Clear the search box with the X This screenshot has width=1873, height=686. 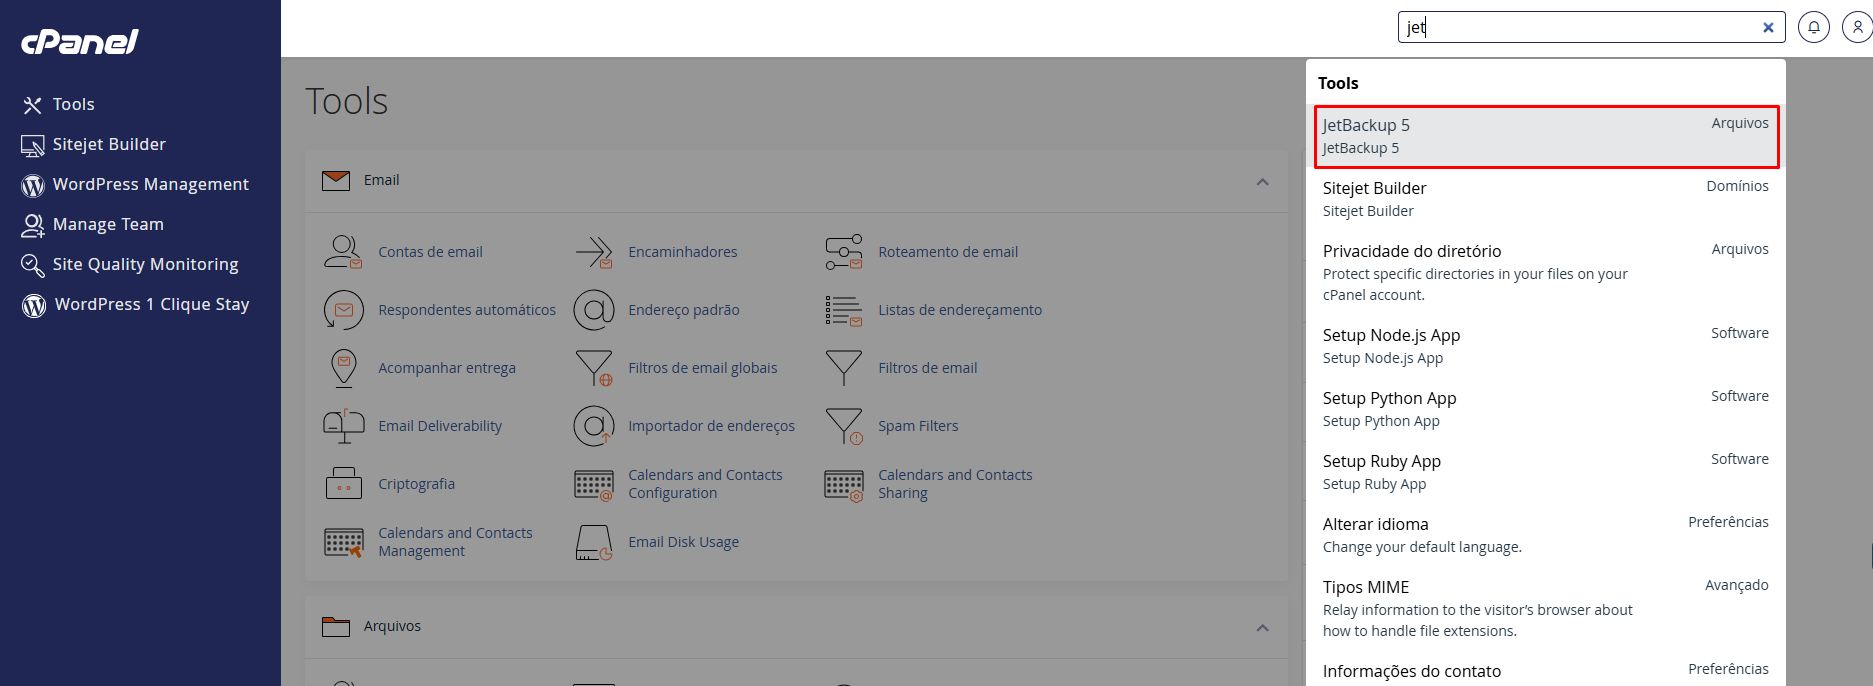coord(1768,27)
